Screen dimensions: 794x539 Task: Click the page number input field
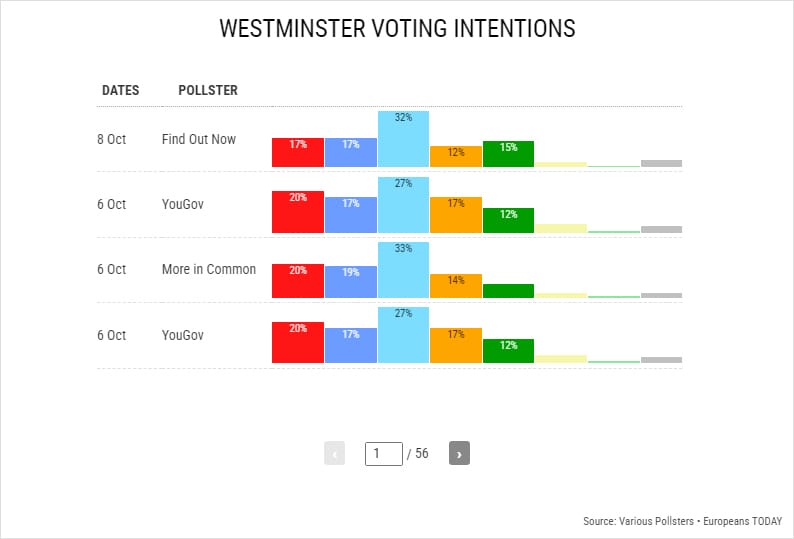coord(383,453)
